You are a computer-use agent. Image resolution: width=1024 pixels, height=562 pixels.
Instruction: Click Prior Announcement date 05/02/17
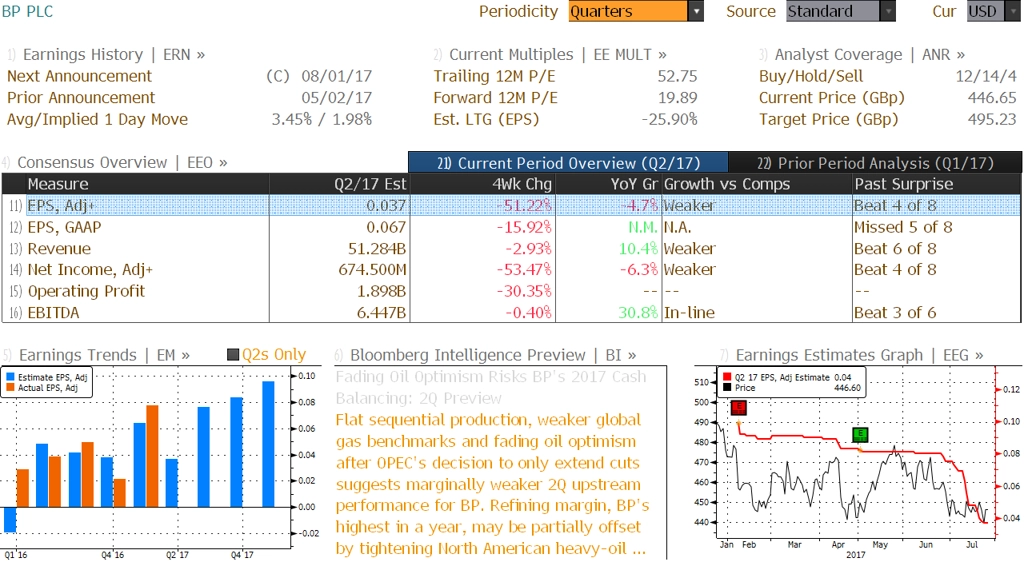click(x=336, y=98)
